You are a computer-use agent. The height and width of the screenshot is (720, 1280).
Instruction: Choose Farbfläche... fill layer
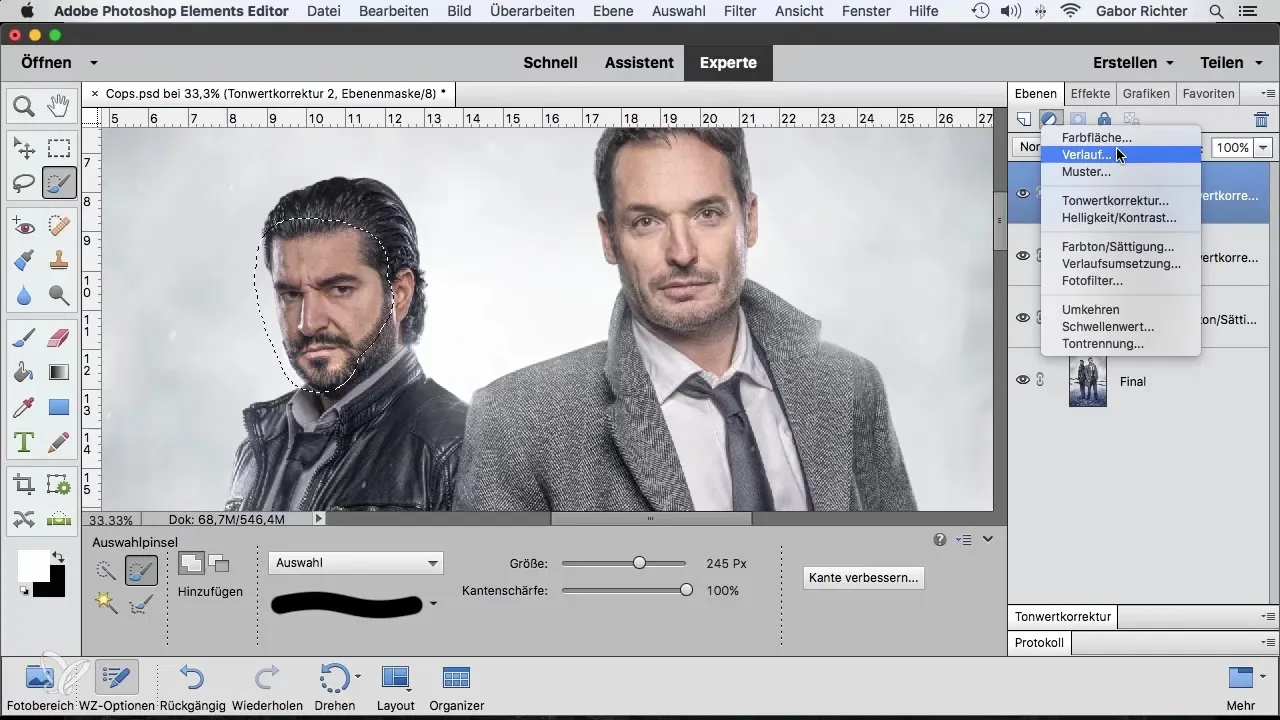1120,137
